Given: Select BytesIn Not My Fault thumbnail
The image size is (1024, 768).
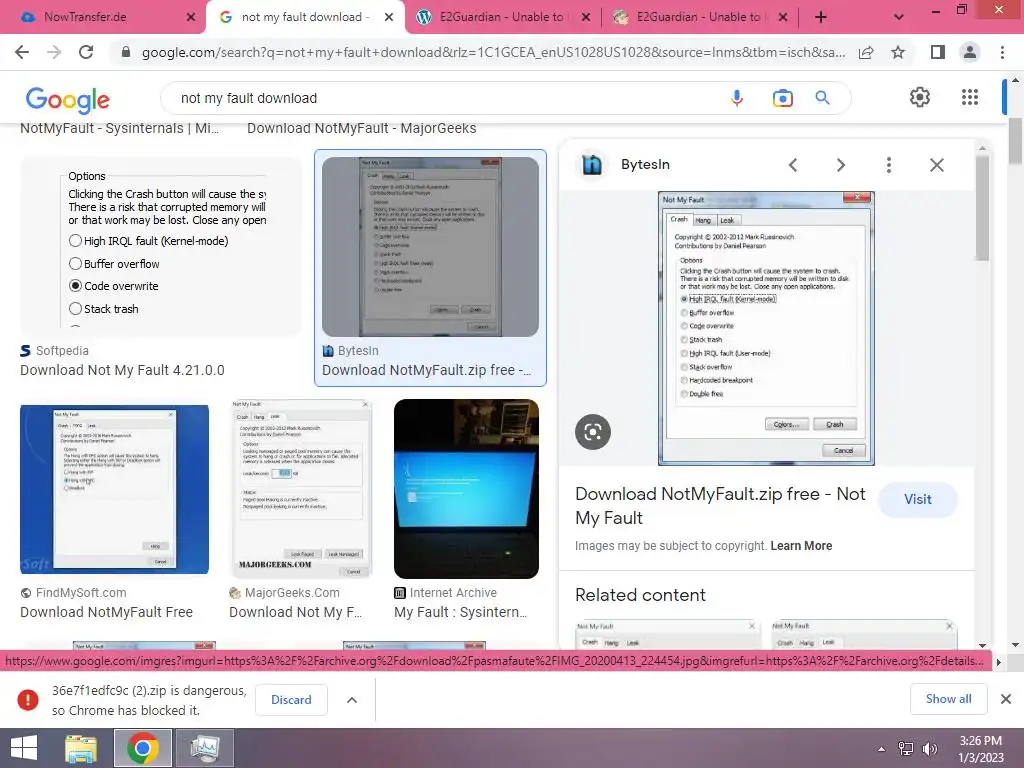Looking at the screenshot, I should point(430,247).
